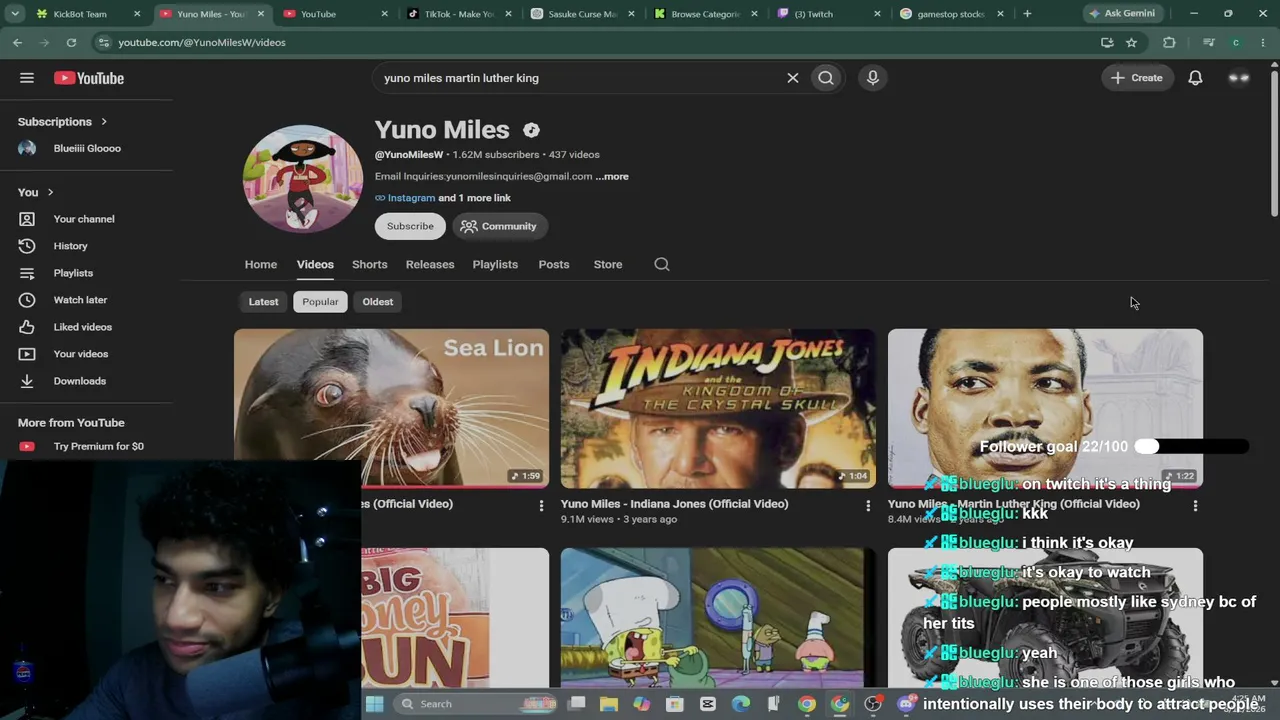
Task: Open the Community button
Action: click(499, 226)
